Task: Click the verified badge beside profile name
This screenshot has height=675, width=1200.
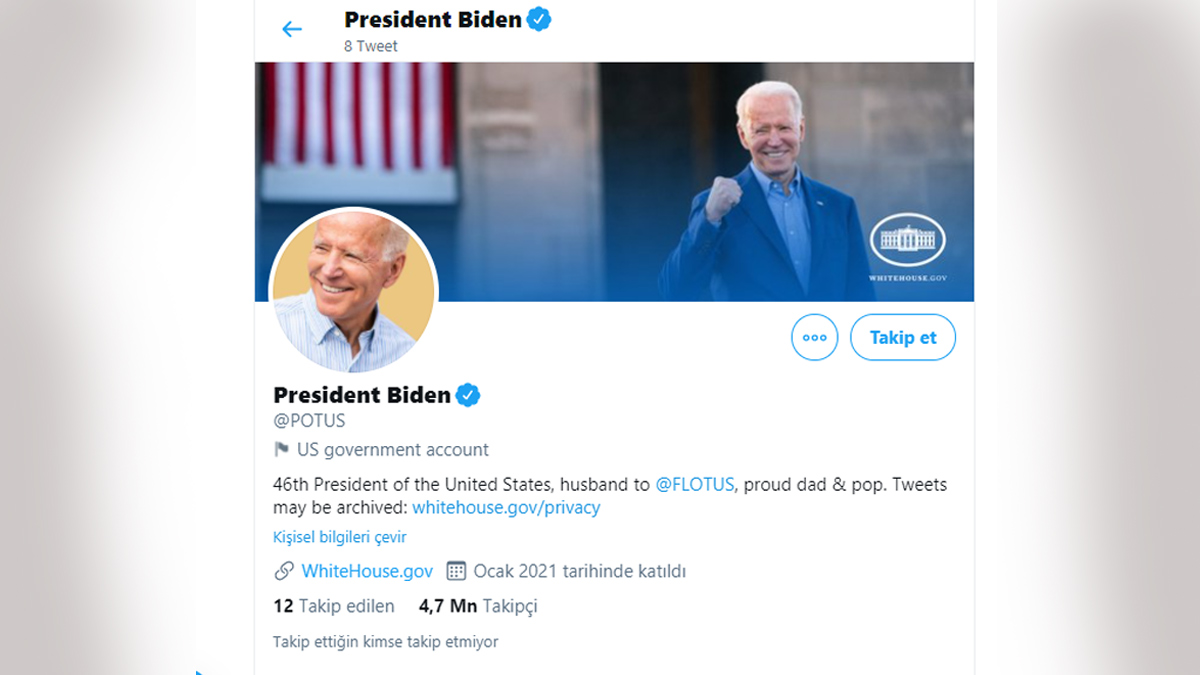Action: 468,395
